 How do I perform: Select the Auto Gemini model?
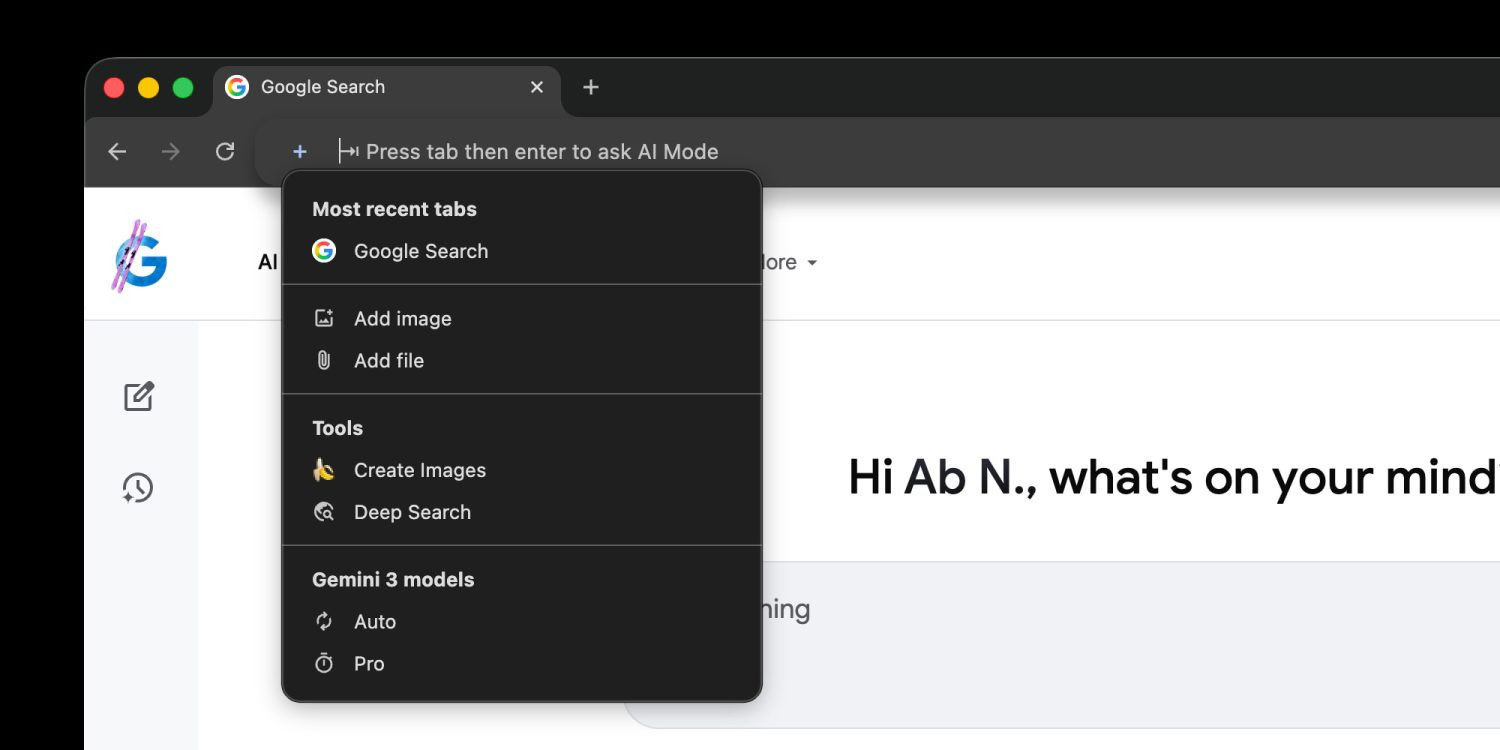coord(375,621)
